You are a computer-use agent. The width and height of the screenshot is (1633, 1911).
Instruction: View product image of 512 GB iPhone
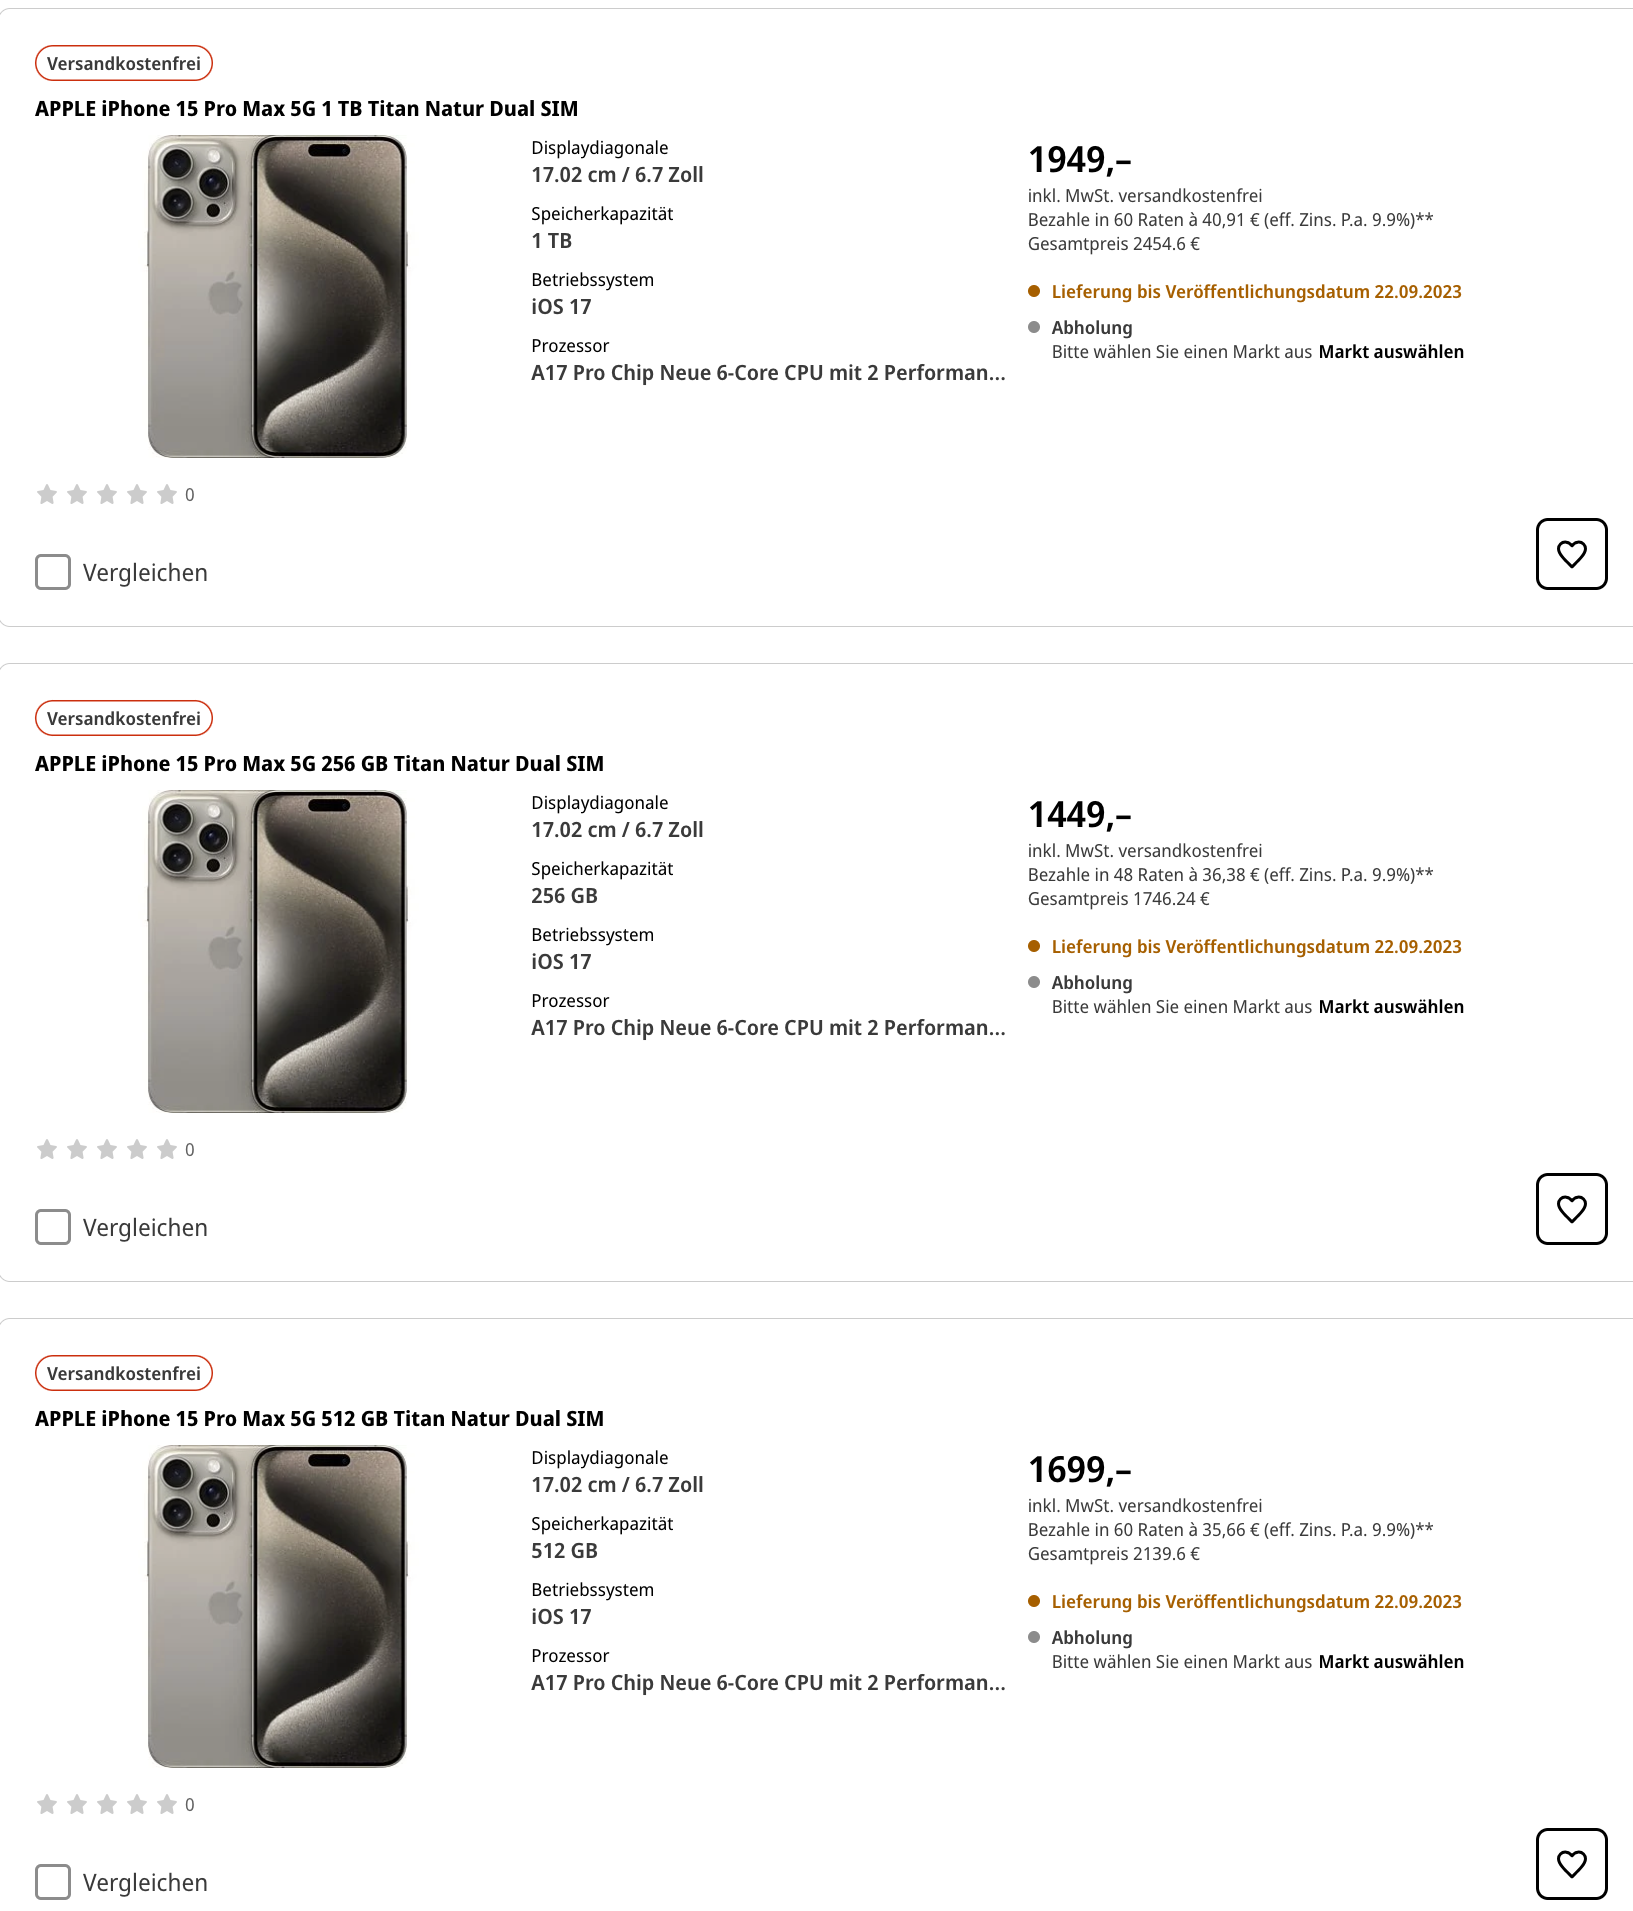point(277,1607)
